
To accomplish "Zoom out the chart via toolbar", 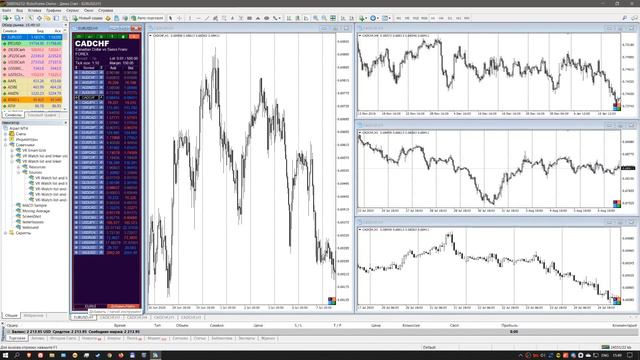I will (324, 18).
